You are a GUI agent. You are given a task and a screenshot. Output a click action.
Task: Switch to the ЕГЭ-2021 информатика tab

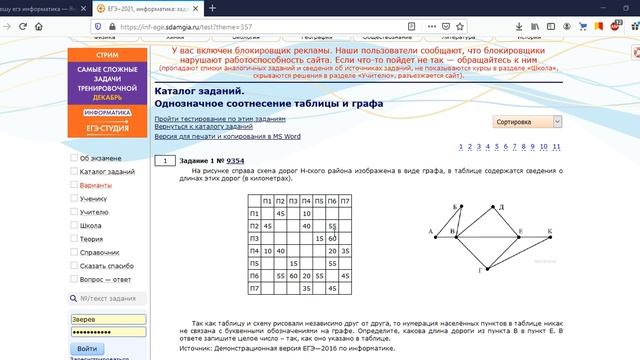pos(148,9)
